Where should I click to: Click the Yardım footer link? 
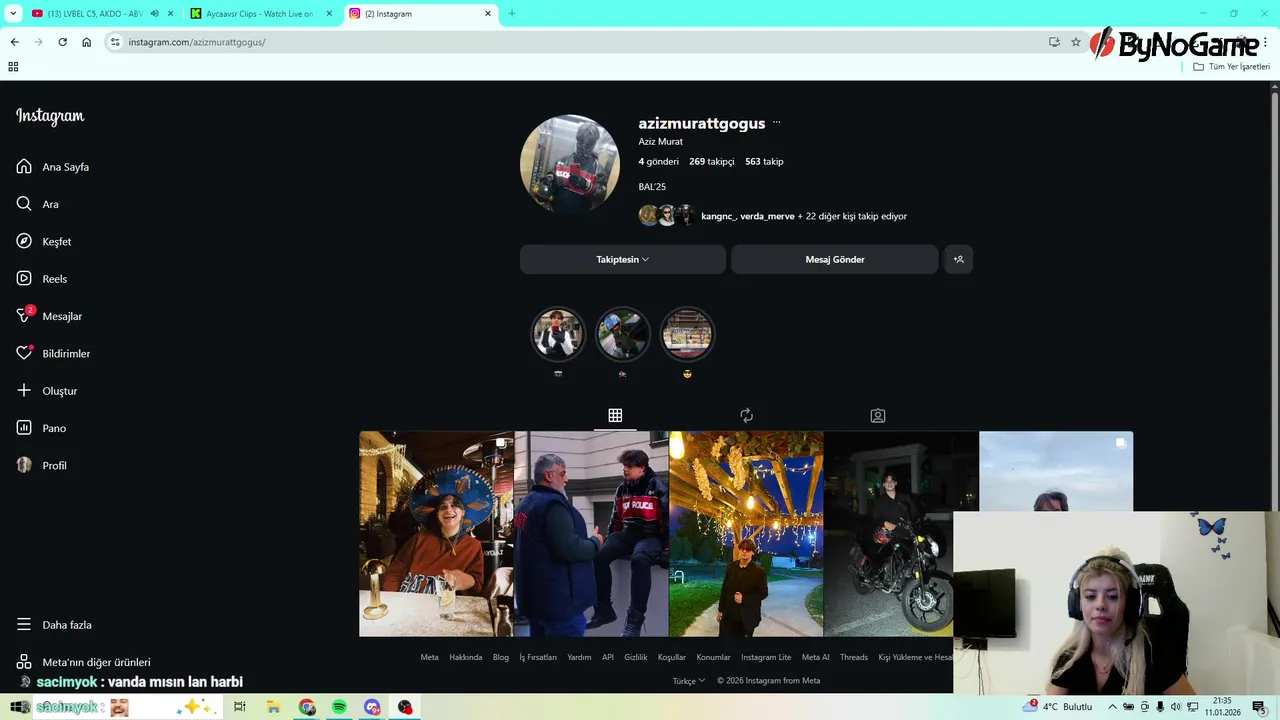click(x=579, y=657)
